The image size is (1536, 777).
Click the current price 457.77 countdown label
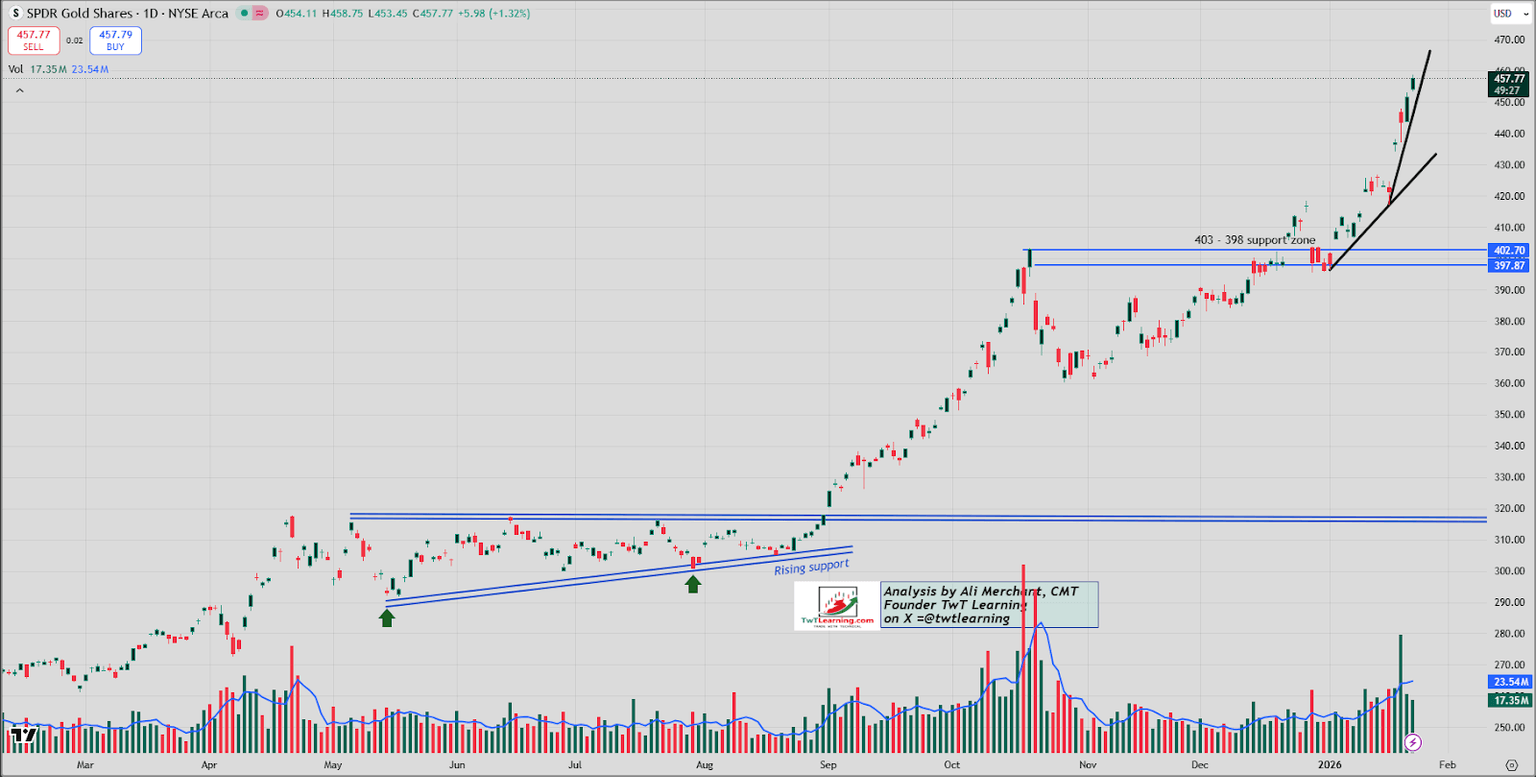1508,83
